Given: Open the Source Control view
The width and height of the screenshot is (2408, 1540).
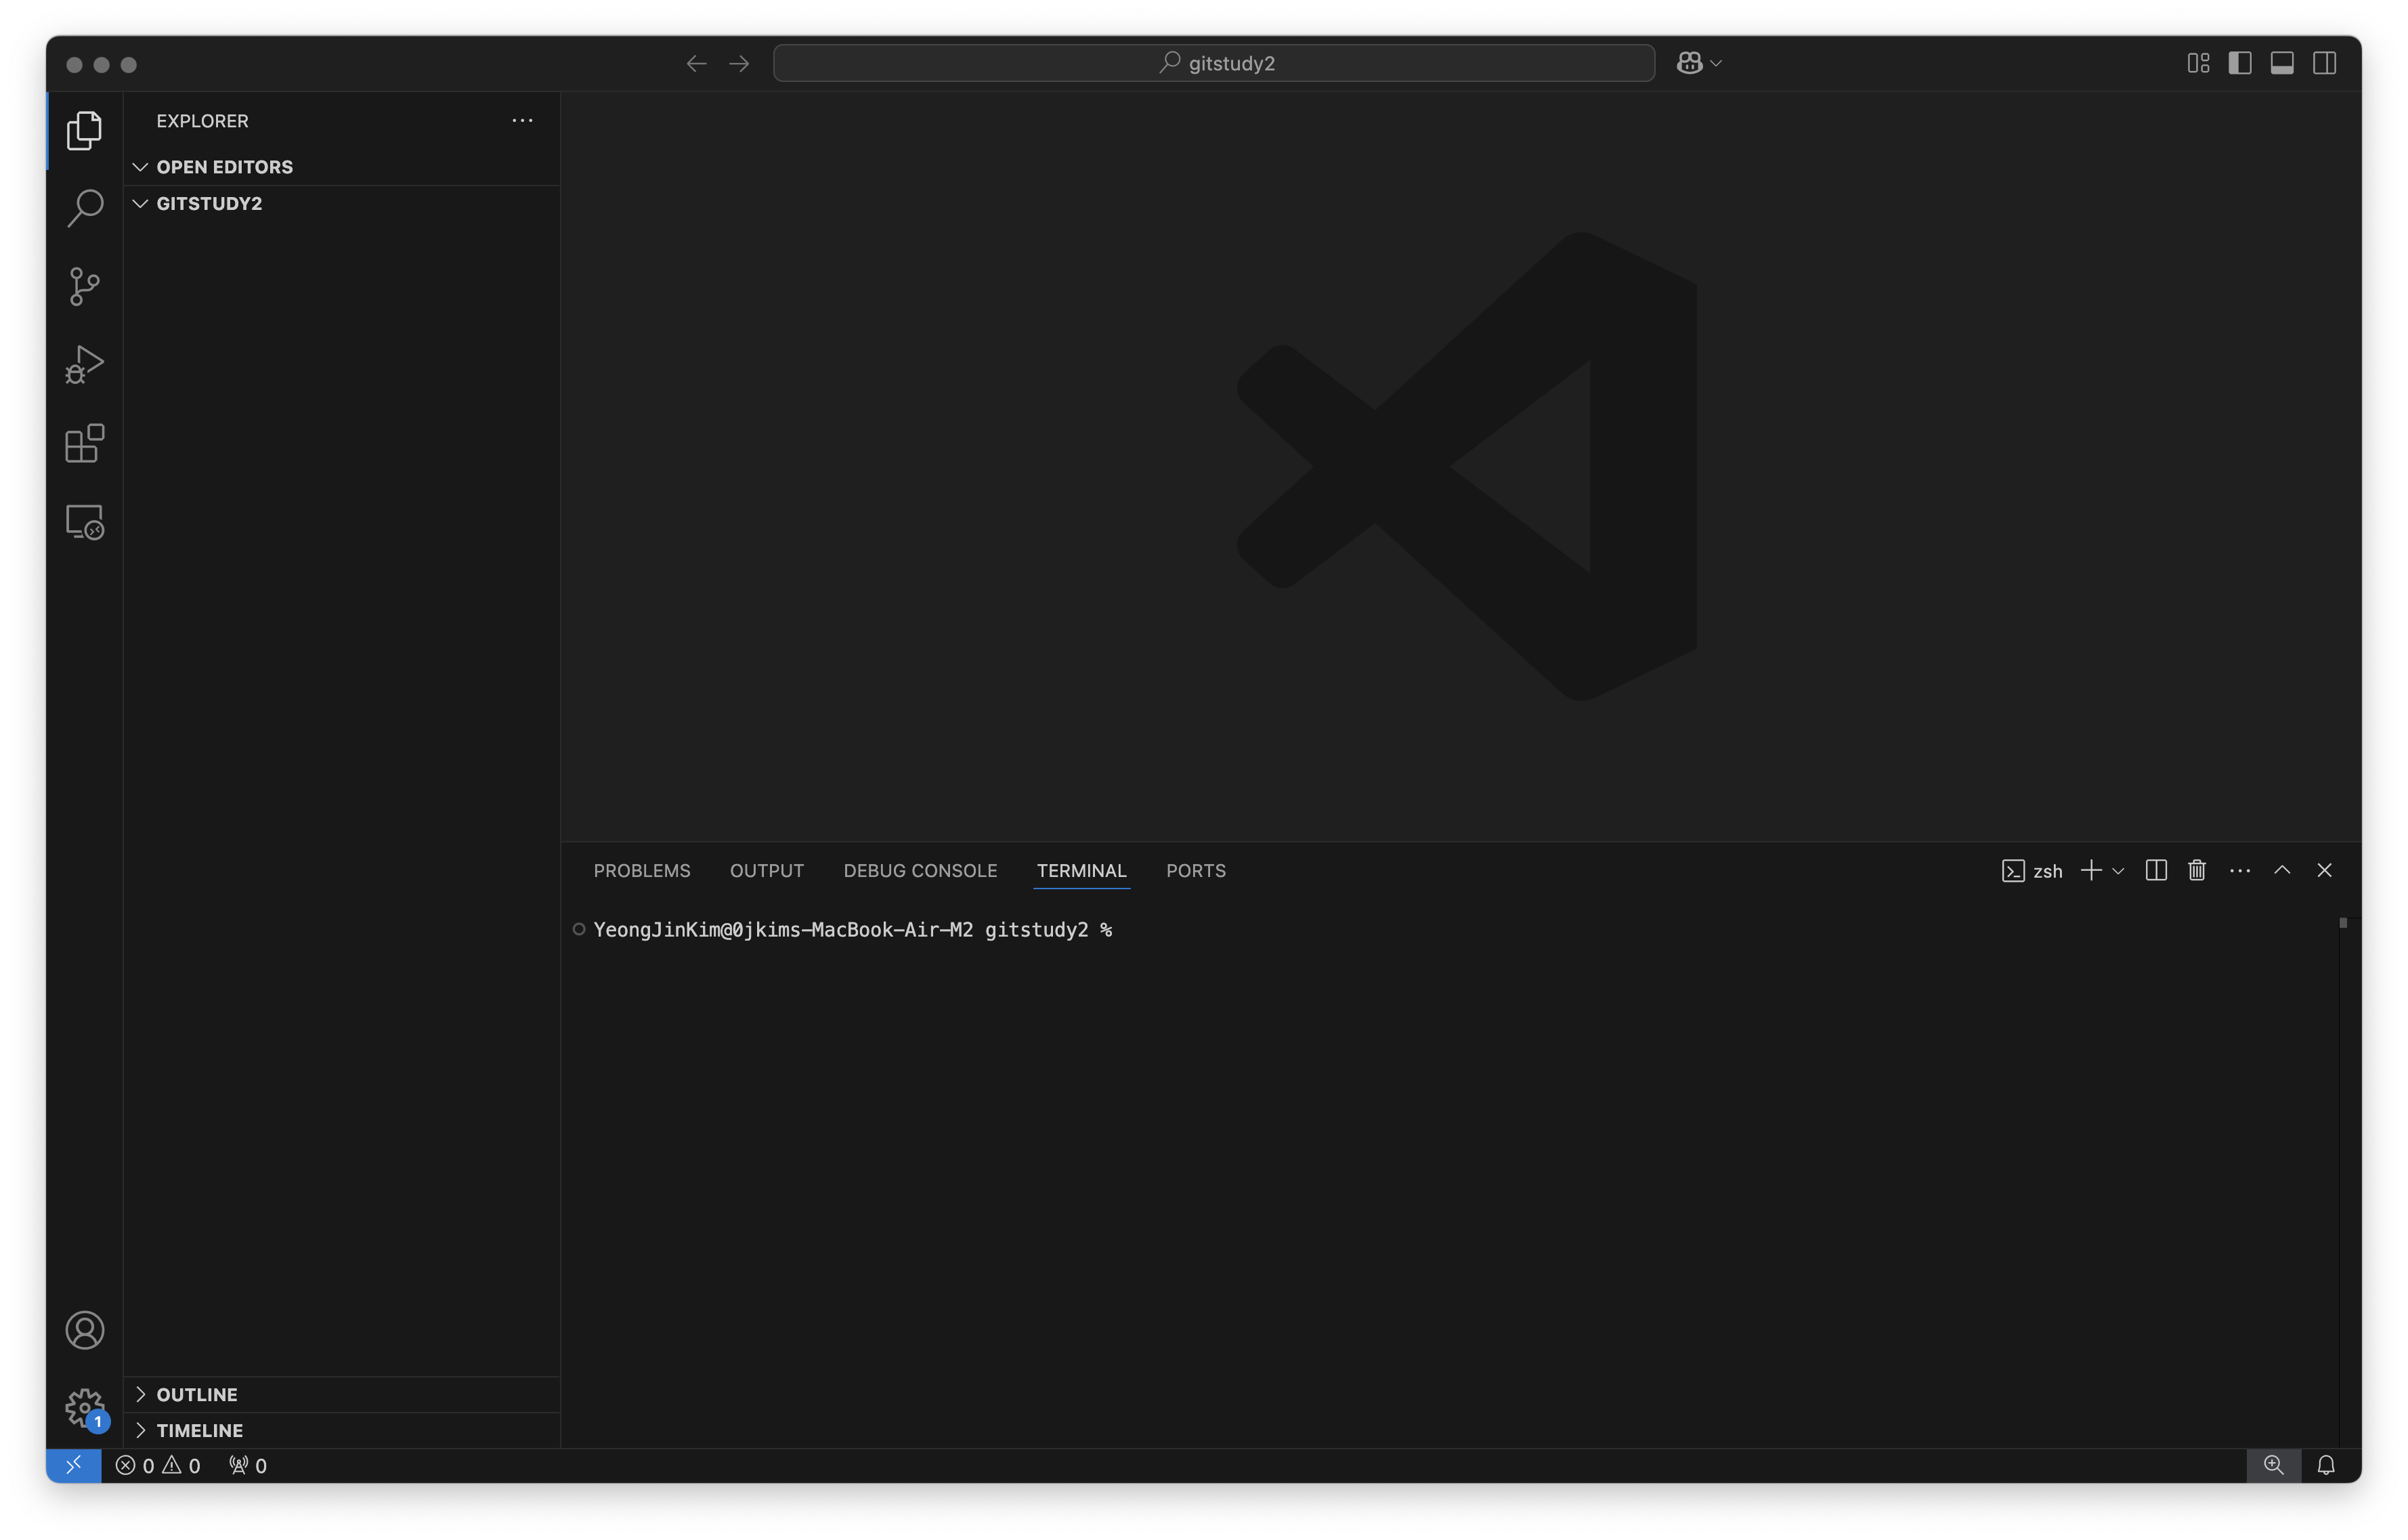Looking at the screenshot, I should click(x=85, y=286).
